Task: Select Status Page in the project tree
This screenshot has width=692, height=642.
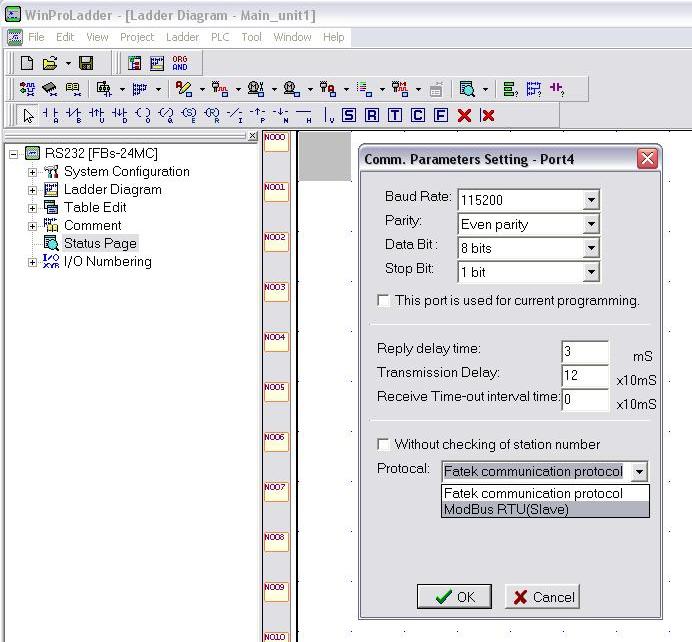Action: tap(100, 244)
